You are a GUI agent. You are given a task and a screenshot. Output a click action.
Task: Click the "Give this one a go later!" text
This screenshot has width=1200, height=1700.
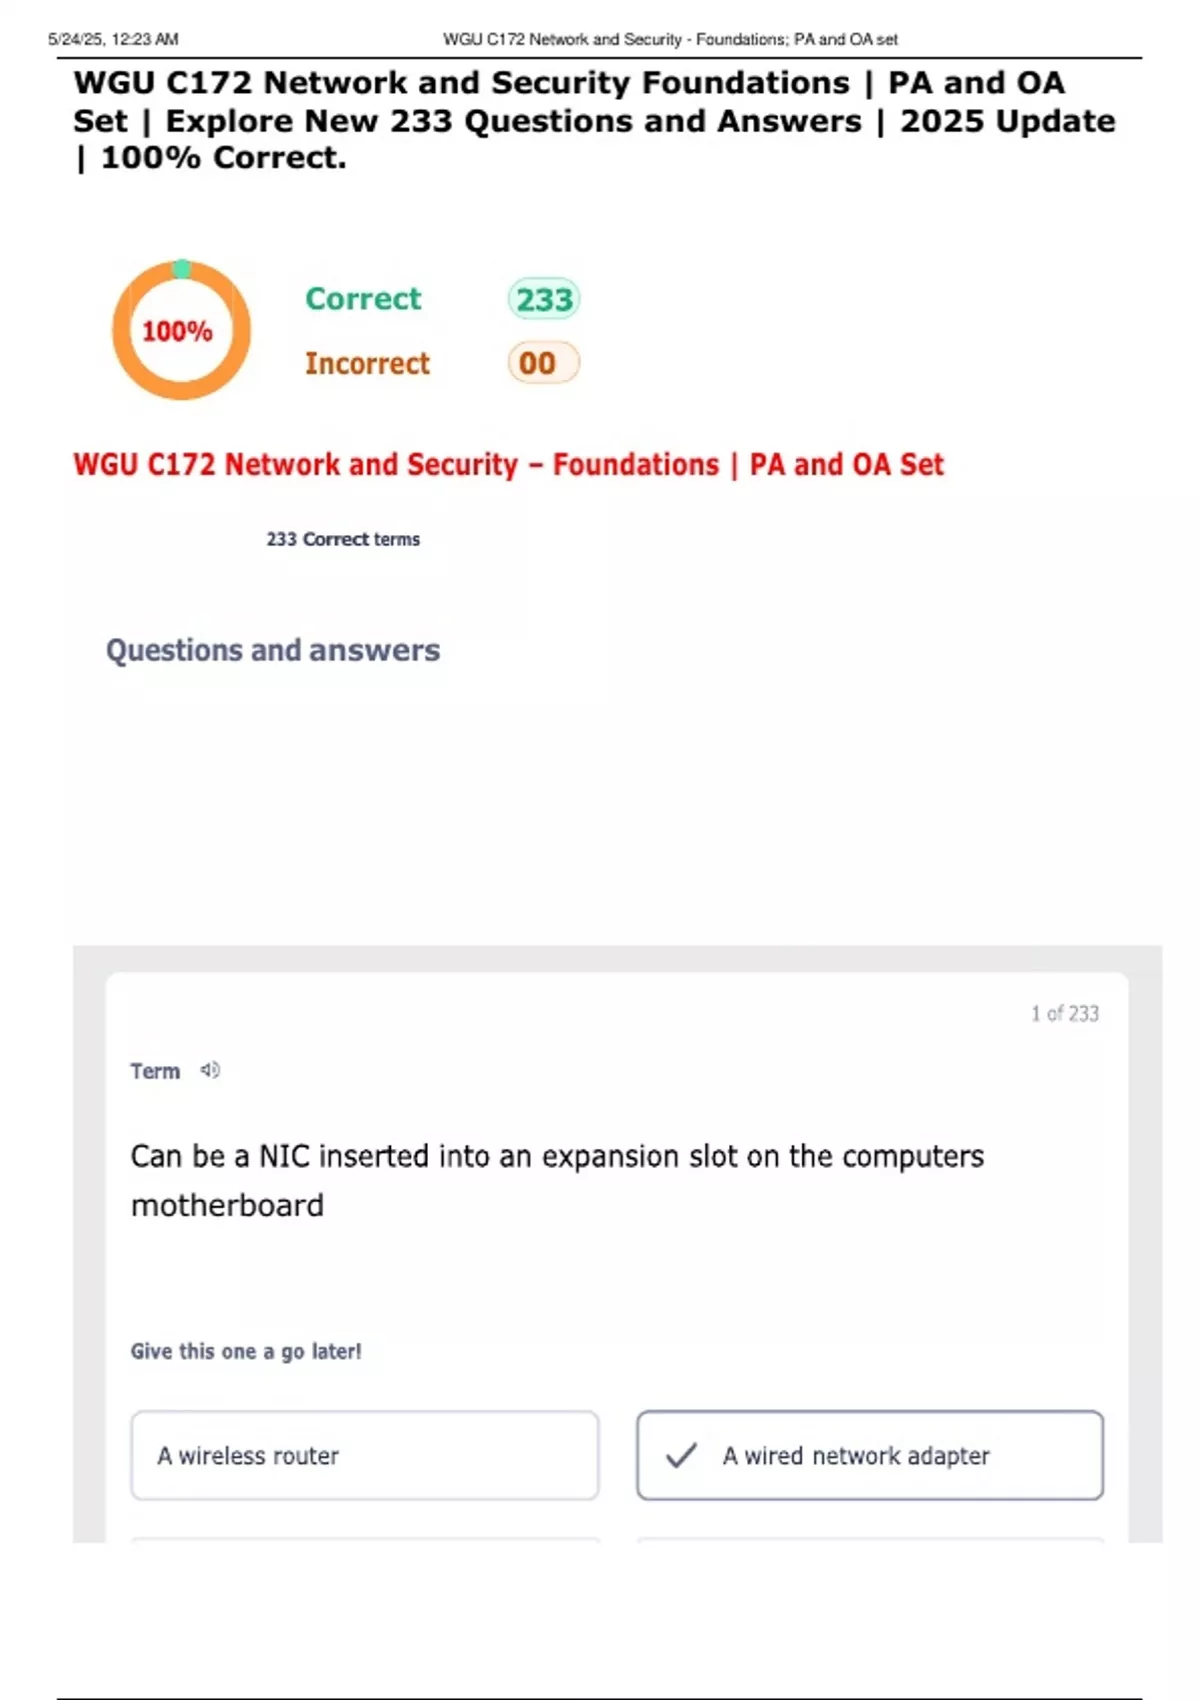246,1351
